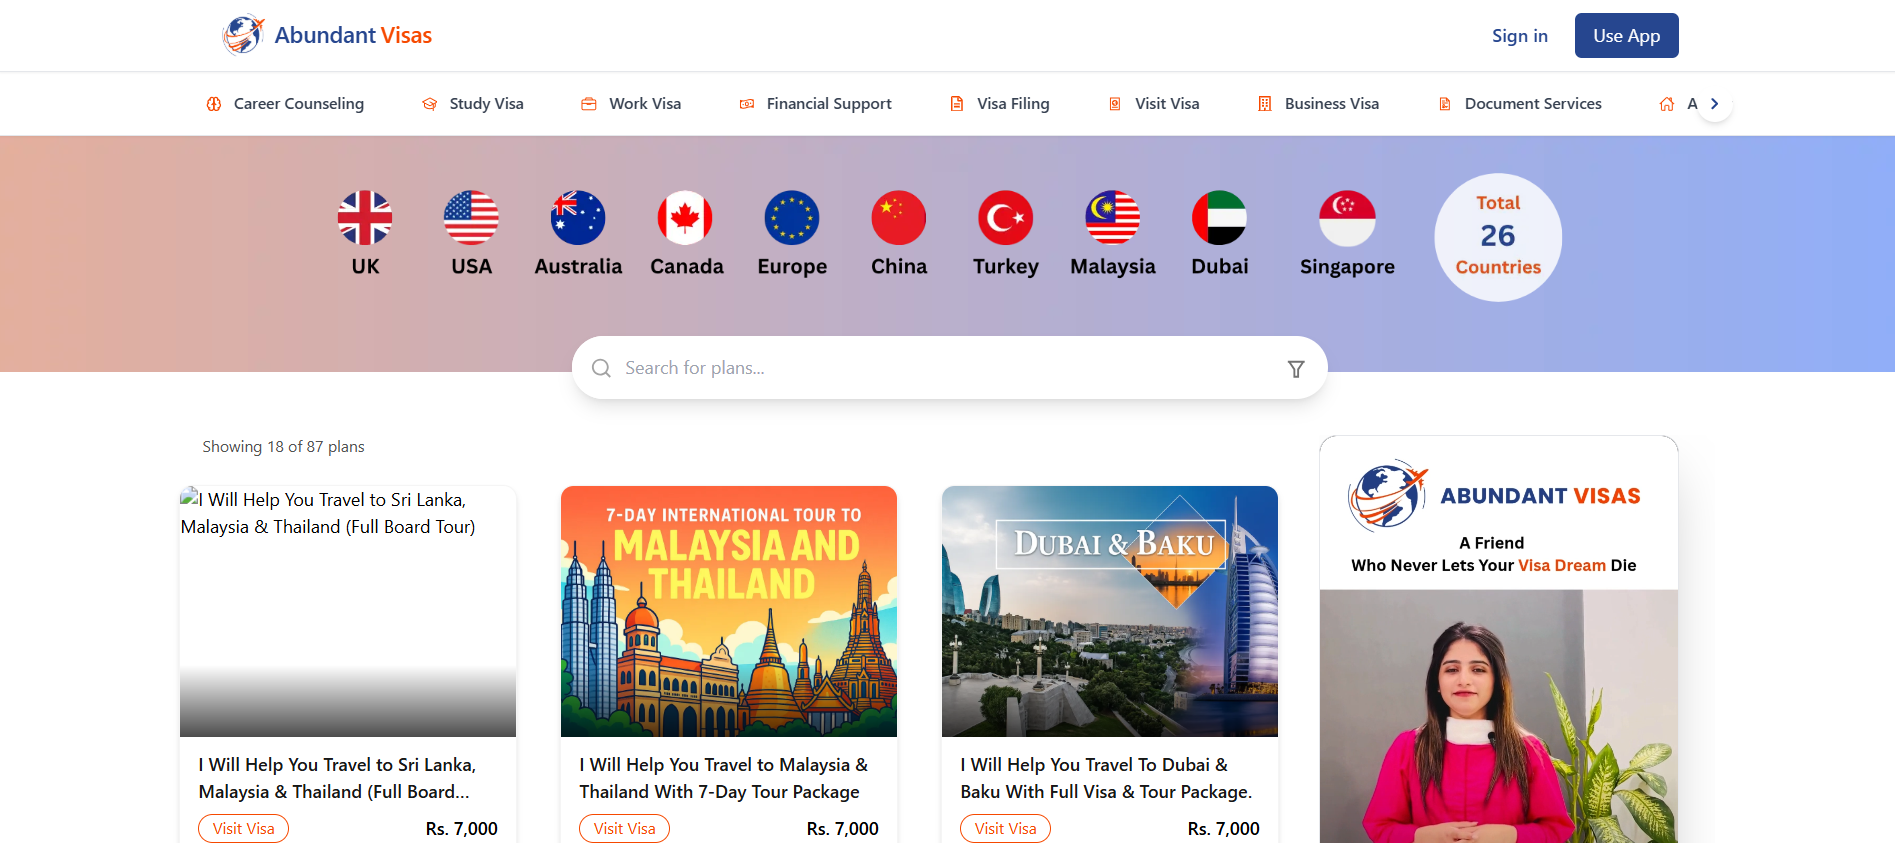Screen dimensions: 1895x843
Task: Select the Malaysia flag icon
Action: click(x=1113, y=218)
